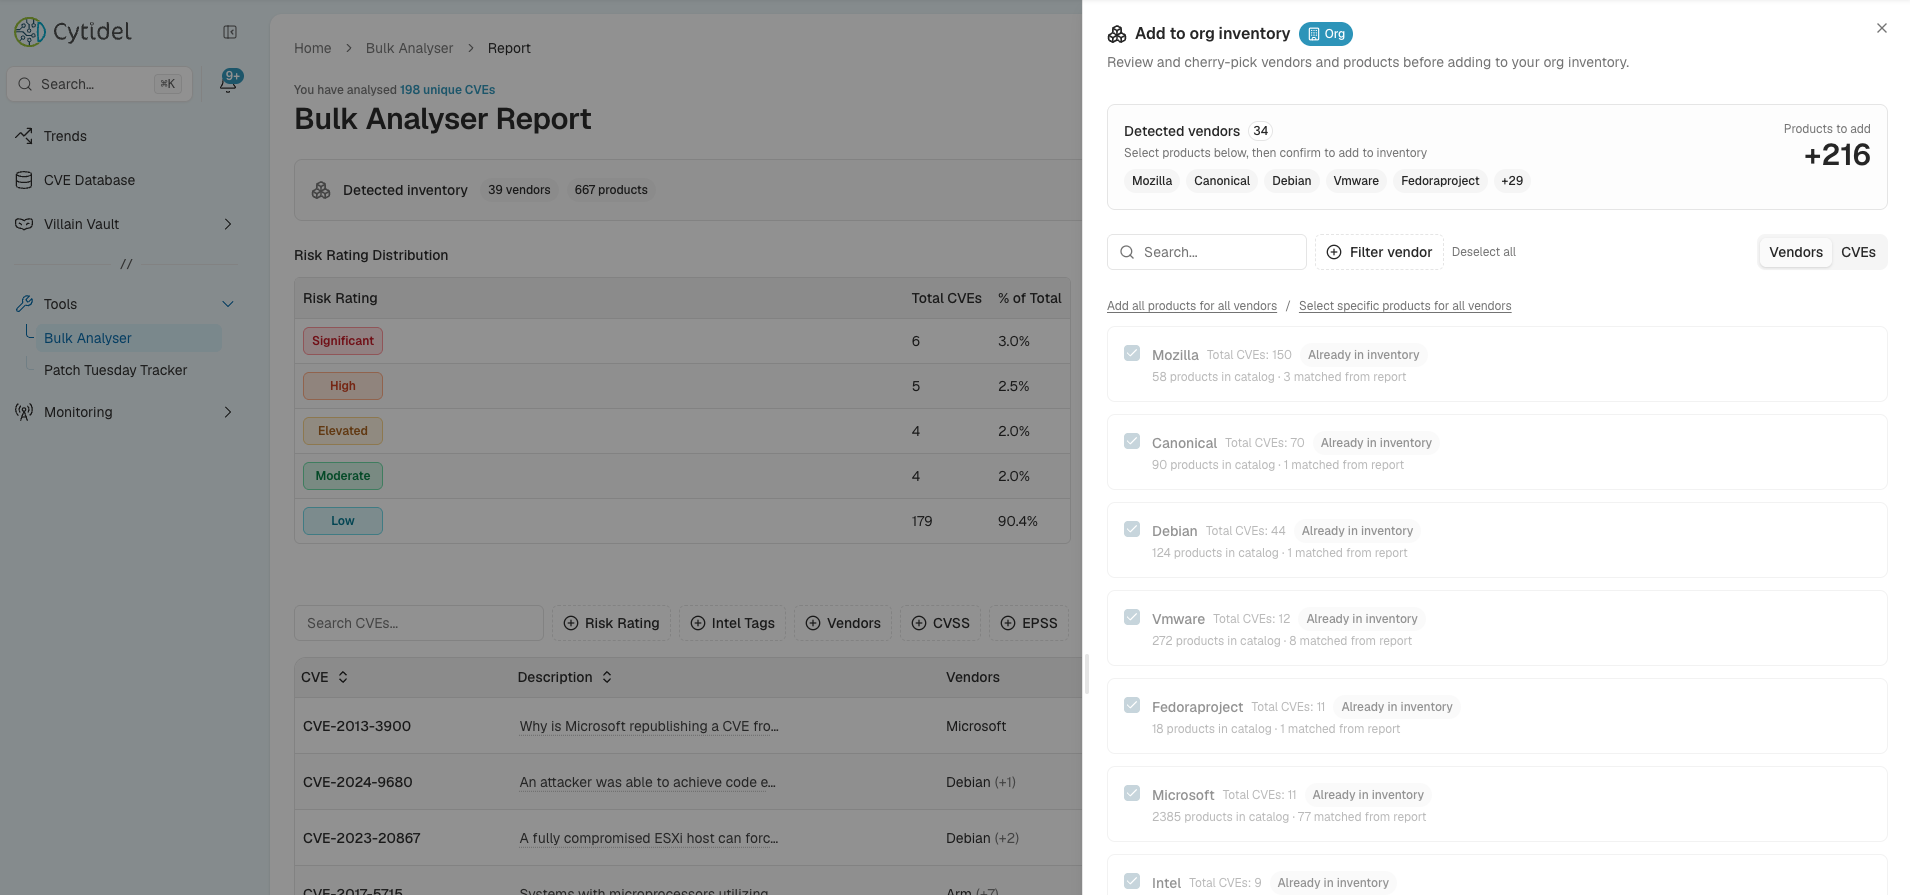Click the Detected inventory cubes icon
The height and width of the screenshot is (895, 1910).
321,190
